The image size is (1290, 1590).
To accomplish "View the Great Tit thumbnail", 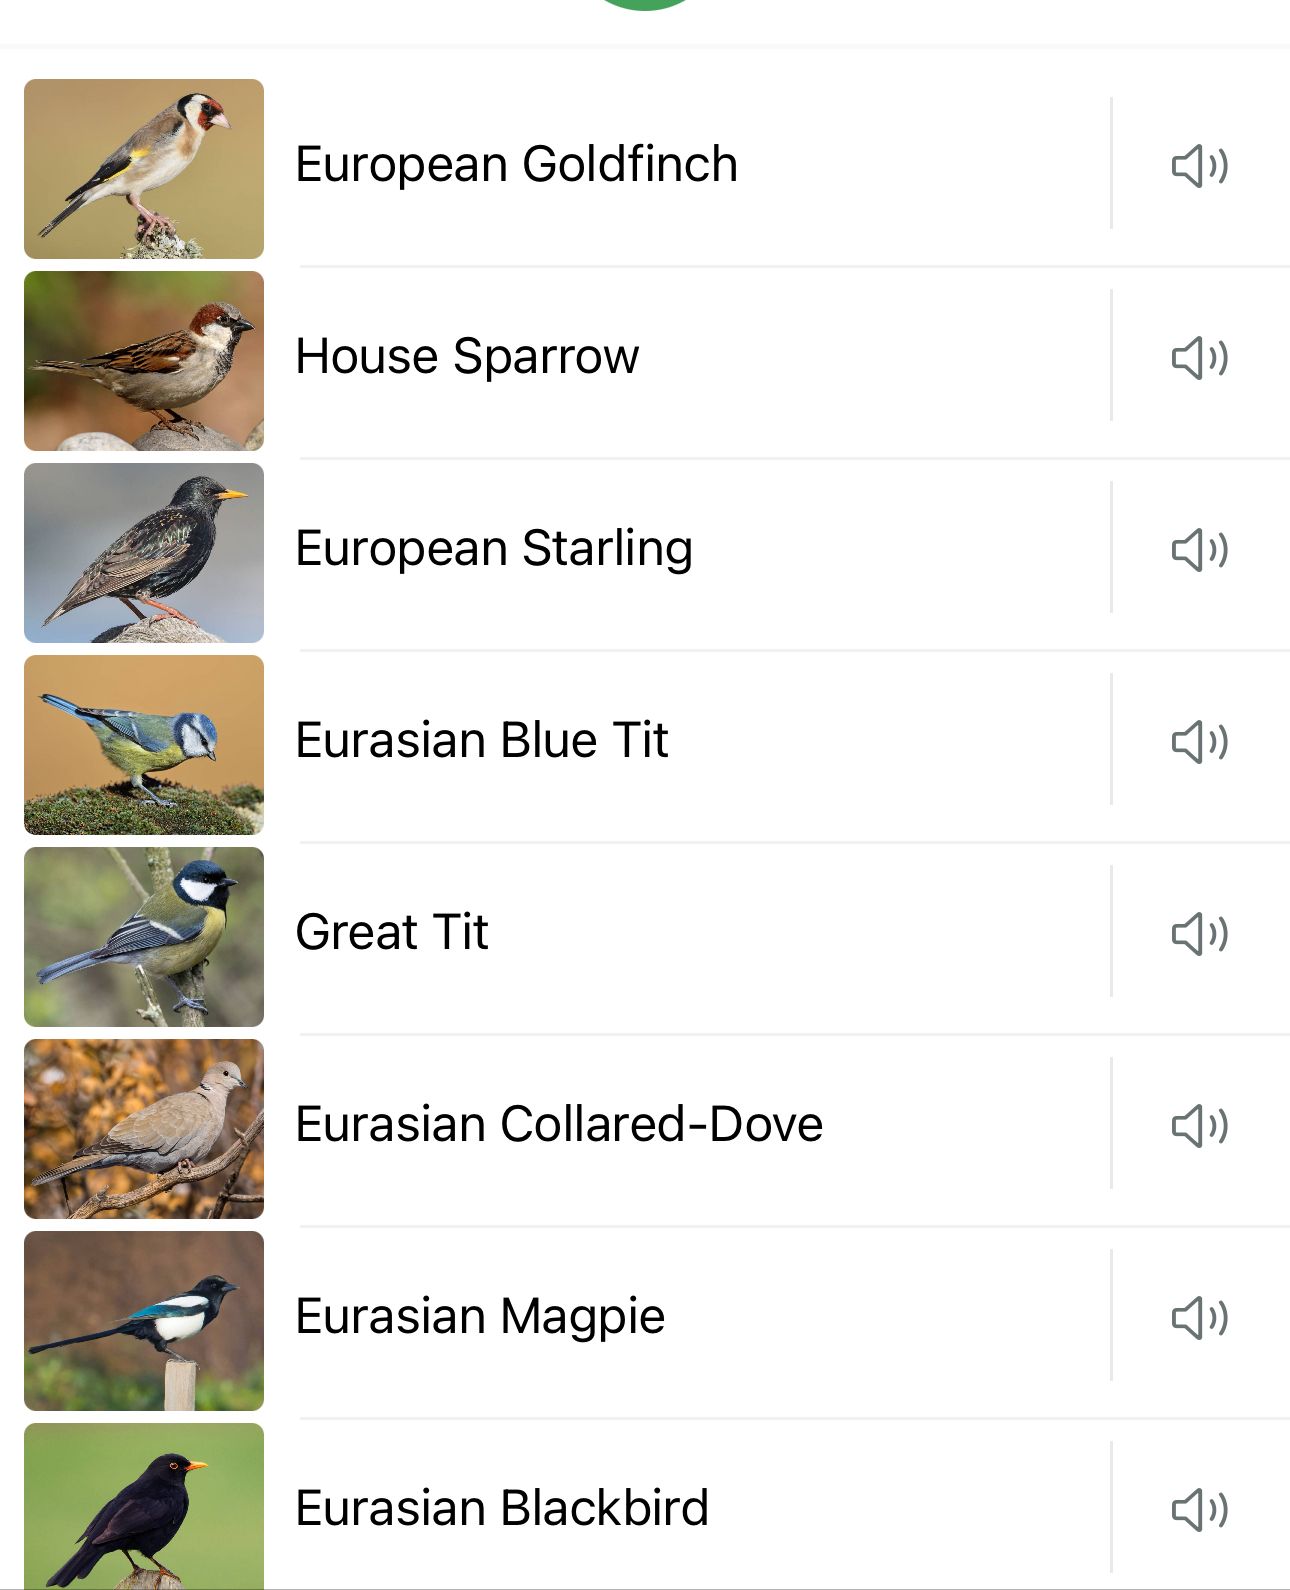I will coord(144,937).
